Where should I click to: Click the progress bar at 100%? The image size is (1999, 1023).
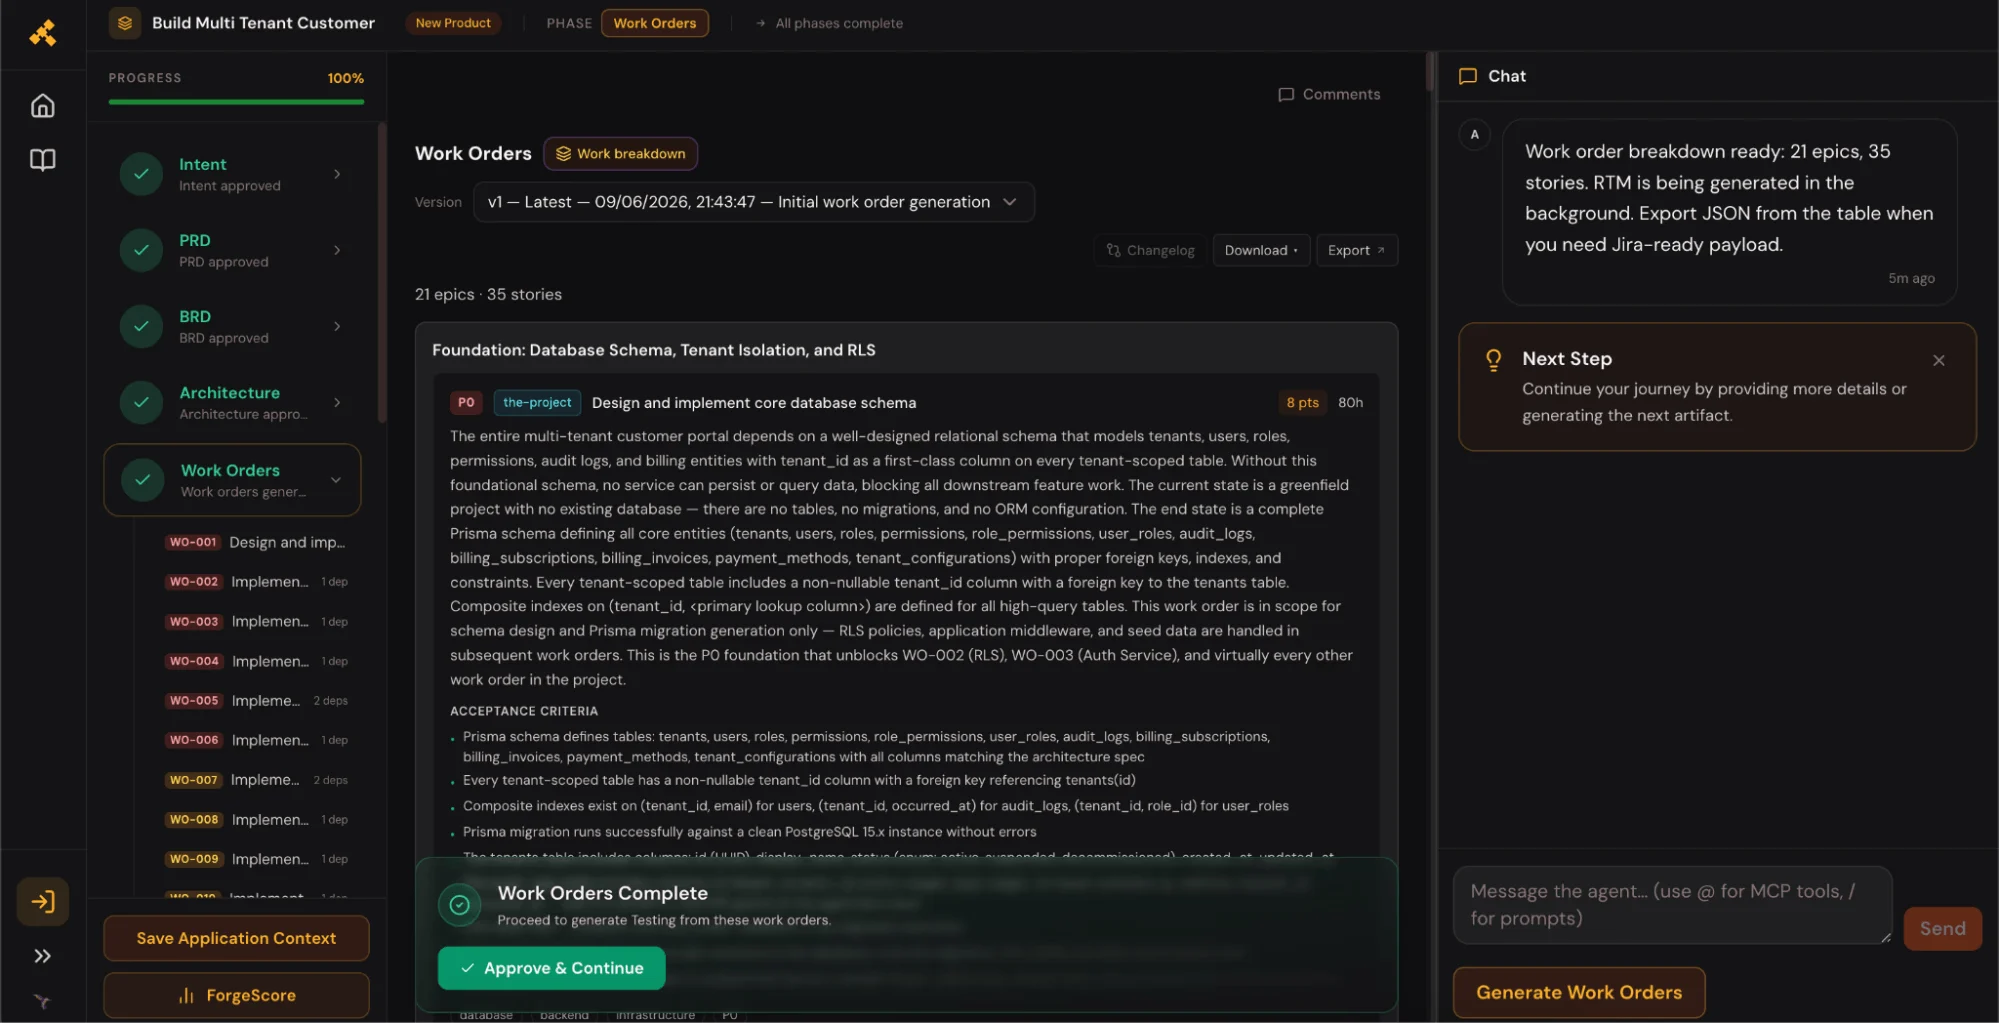tap(236, 102)
